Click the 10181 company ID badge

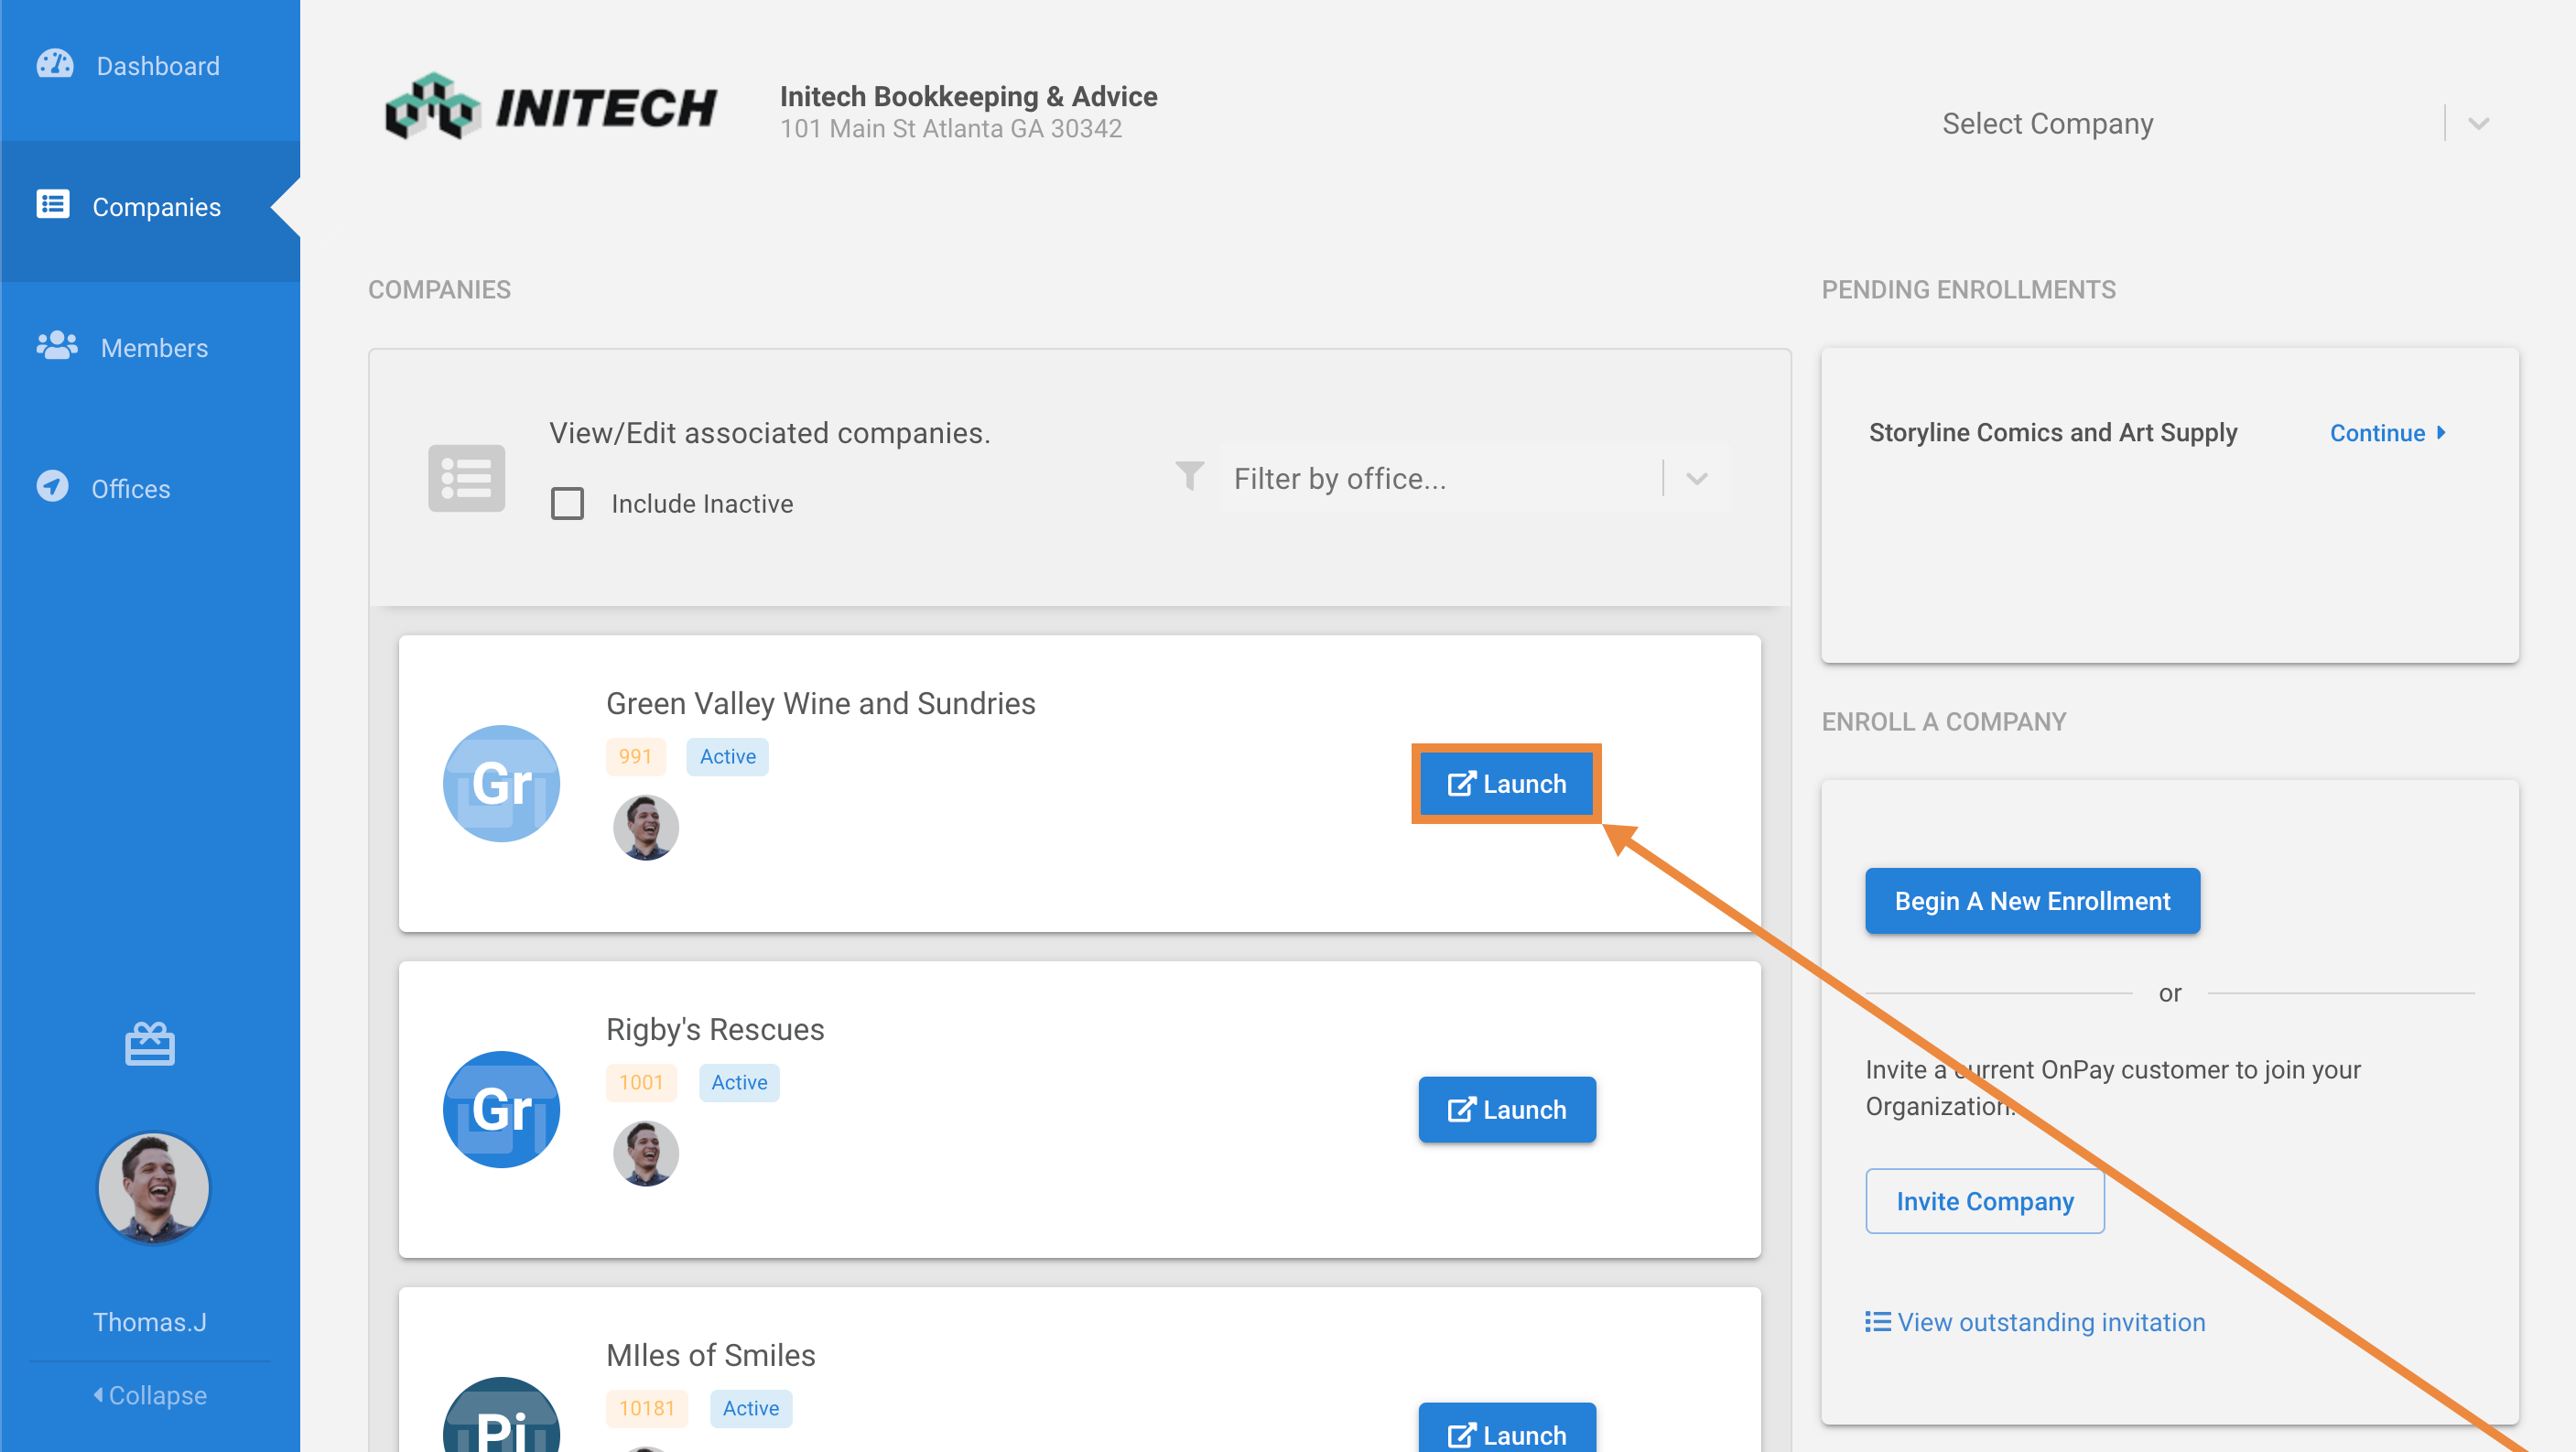pos(647,1409)
